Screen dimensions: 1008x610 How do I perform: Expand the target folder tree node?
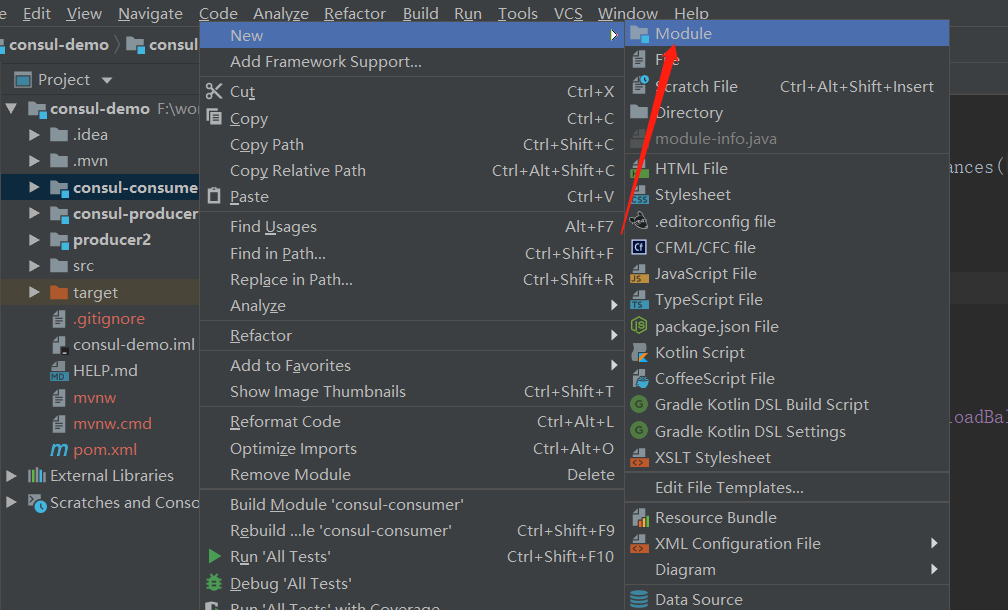pos(35,293)
